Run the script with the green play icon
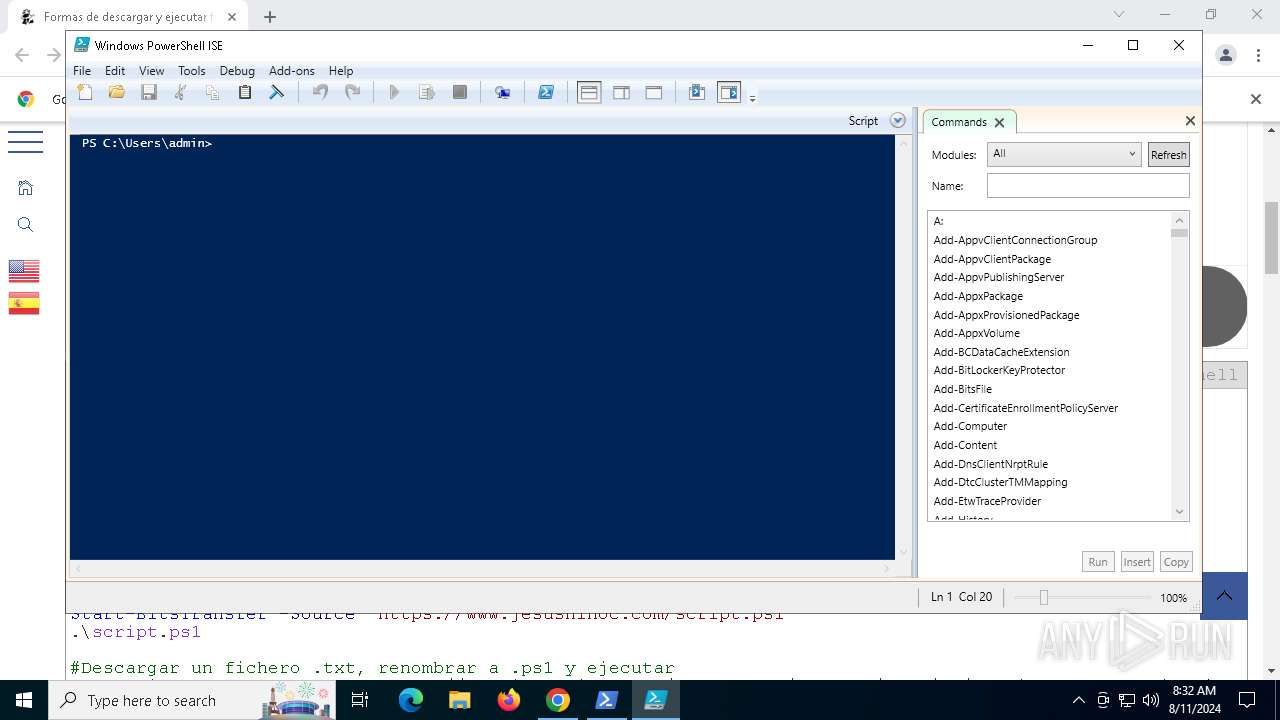1280x720 pixels. [394, 92]
